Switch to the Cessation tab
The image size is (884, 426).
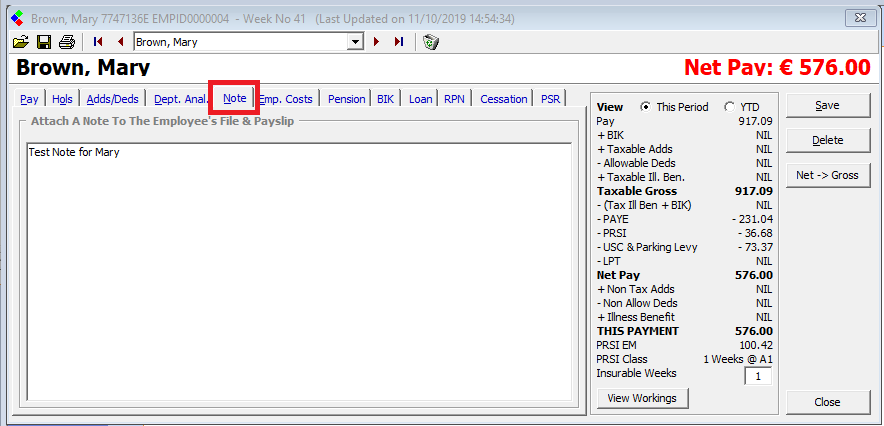[x=503, y=99]
